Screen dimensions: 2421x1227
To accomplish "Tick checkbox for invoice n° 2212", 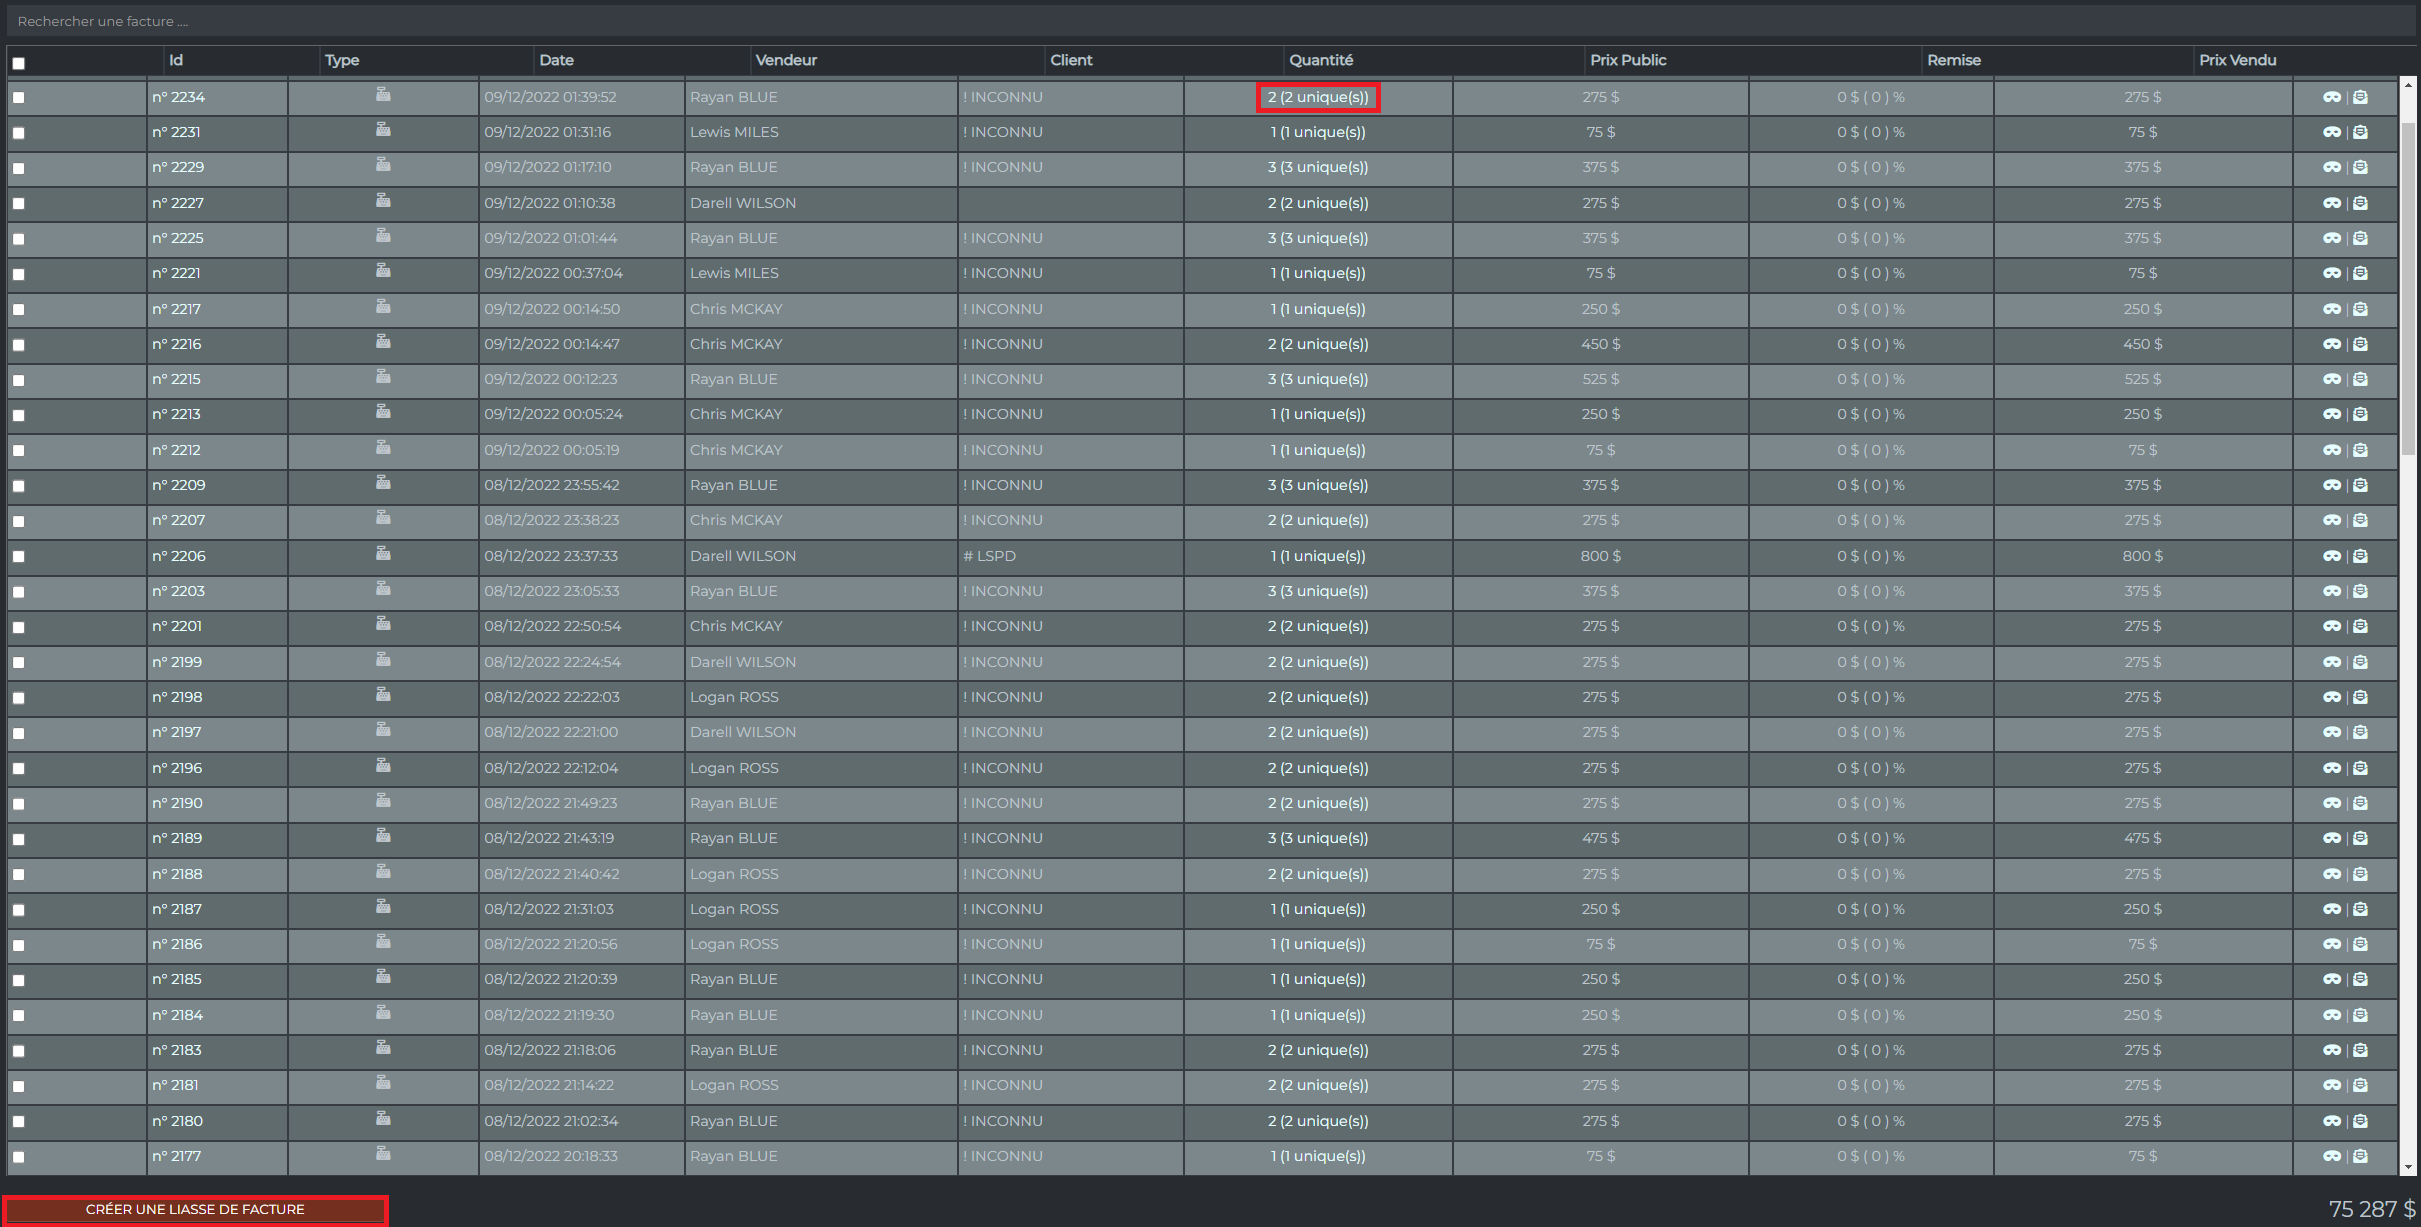I will coord(18,451).
